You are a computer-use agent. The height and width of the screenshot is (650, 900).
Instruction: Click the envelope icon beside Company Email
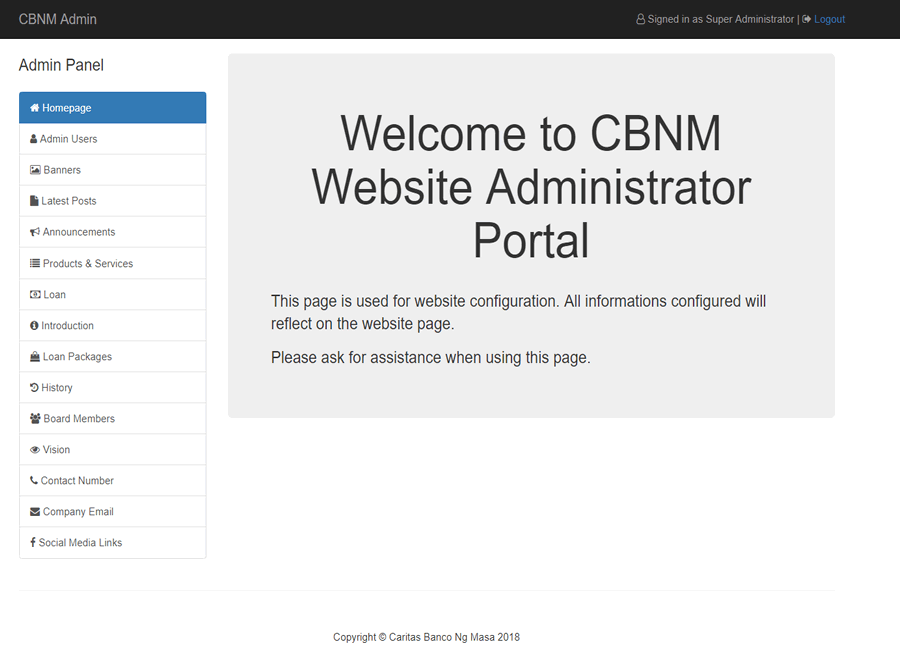click(35, 512)
